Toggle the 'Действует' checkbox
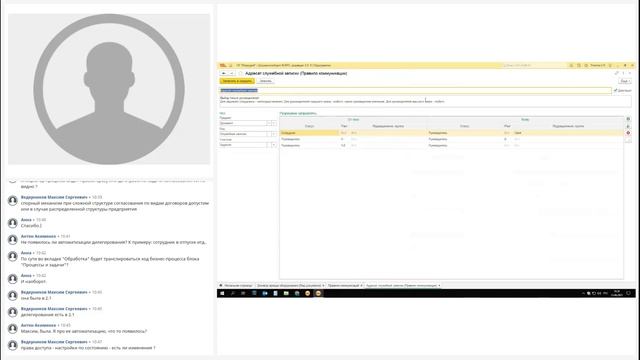The width and height of the screenshot is (640, 360). [616, 90]
